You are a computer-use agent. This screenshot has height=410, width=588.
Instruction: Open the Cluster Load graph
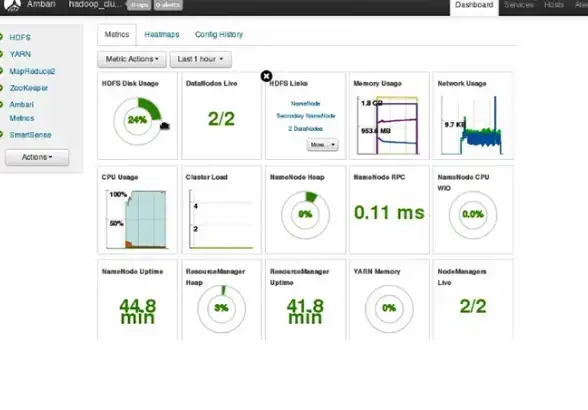(x=221, y=219)
